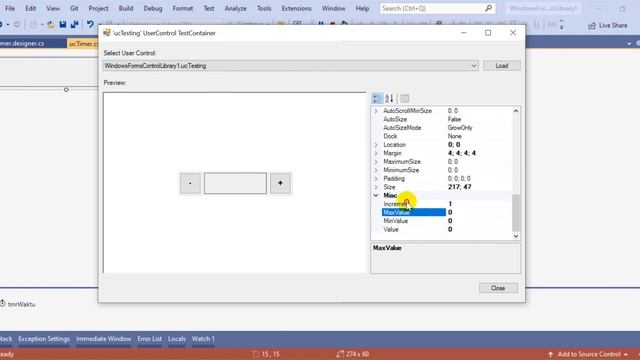Click the Undo arrow in Visual Studio toolbar
The width and height of the screenshot is (640, 360).
(90, 24)
